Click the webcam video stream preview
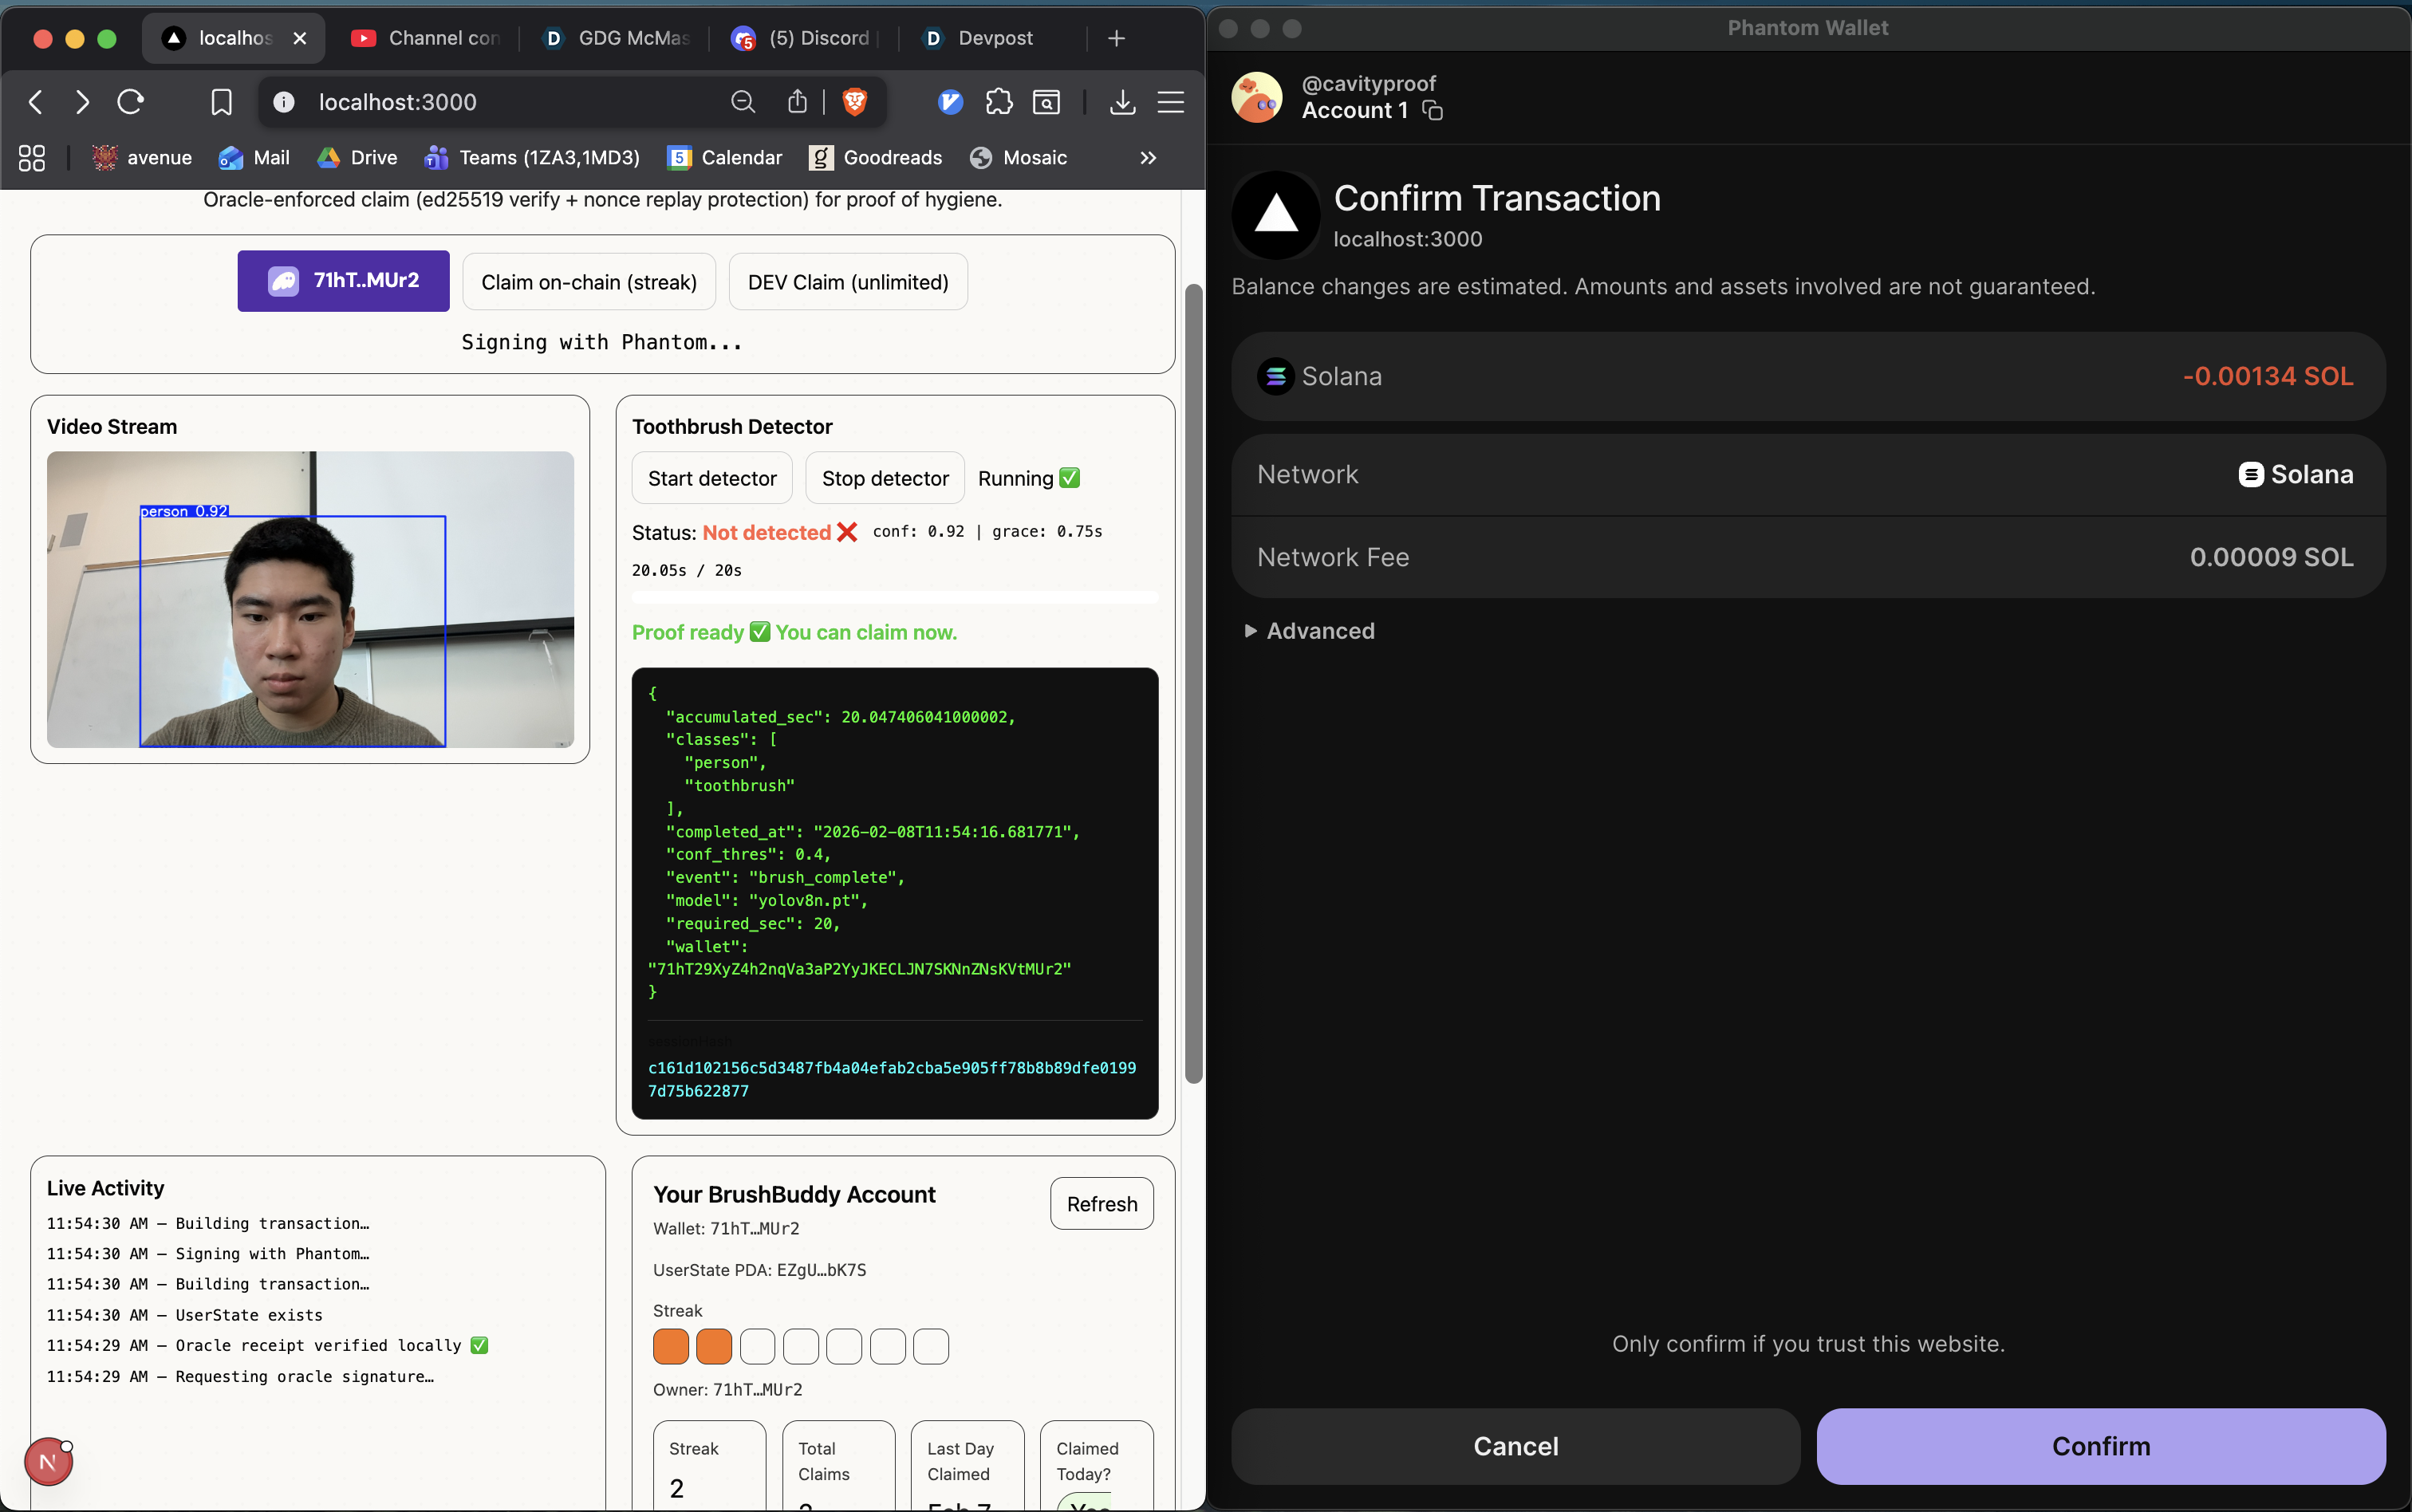The image size is (2412, 1512). click(310, 599)
